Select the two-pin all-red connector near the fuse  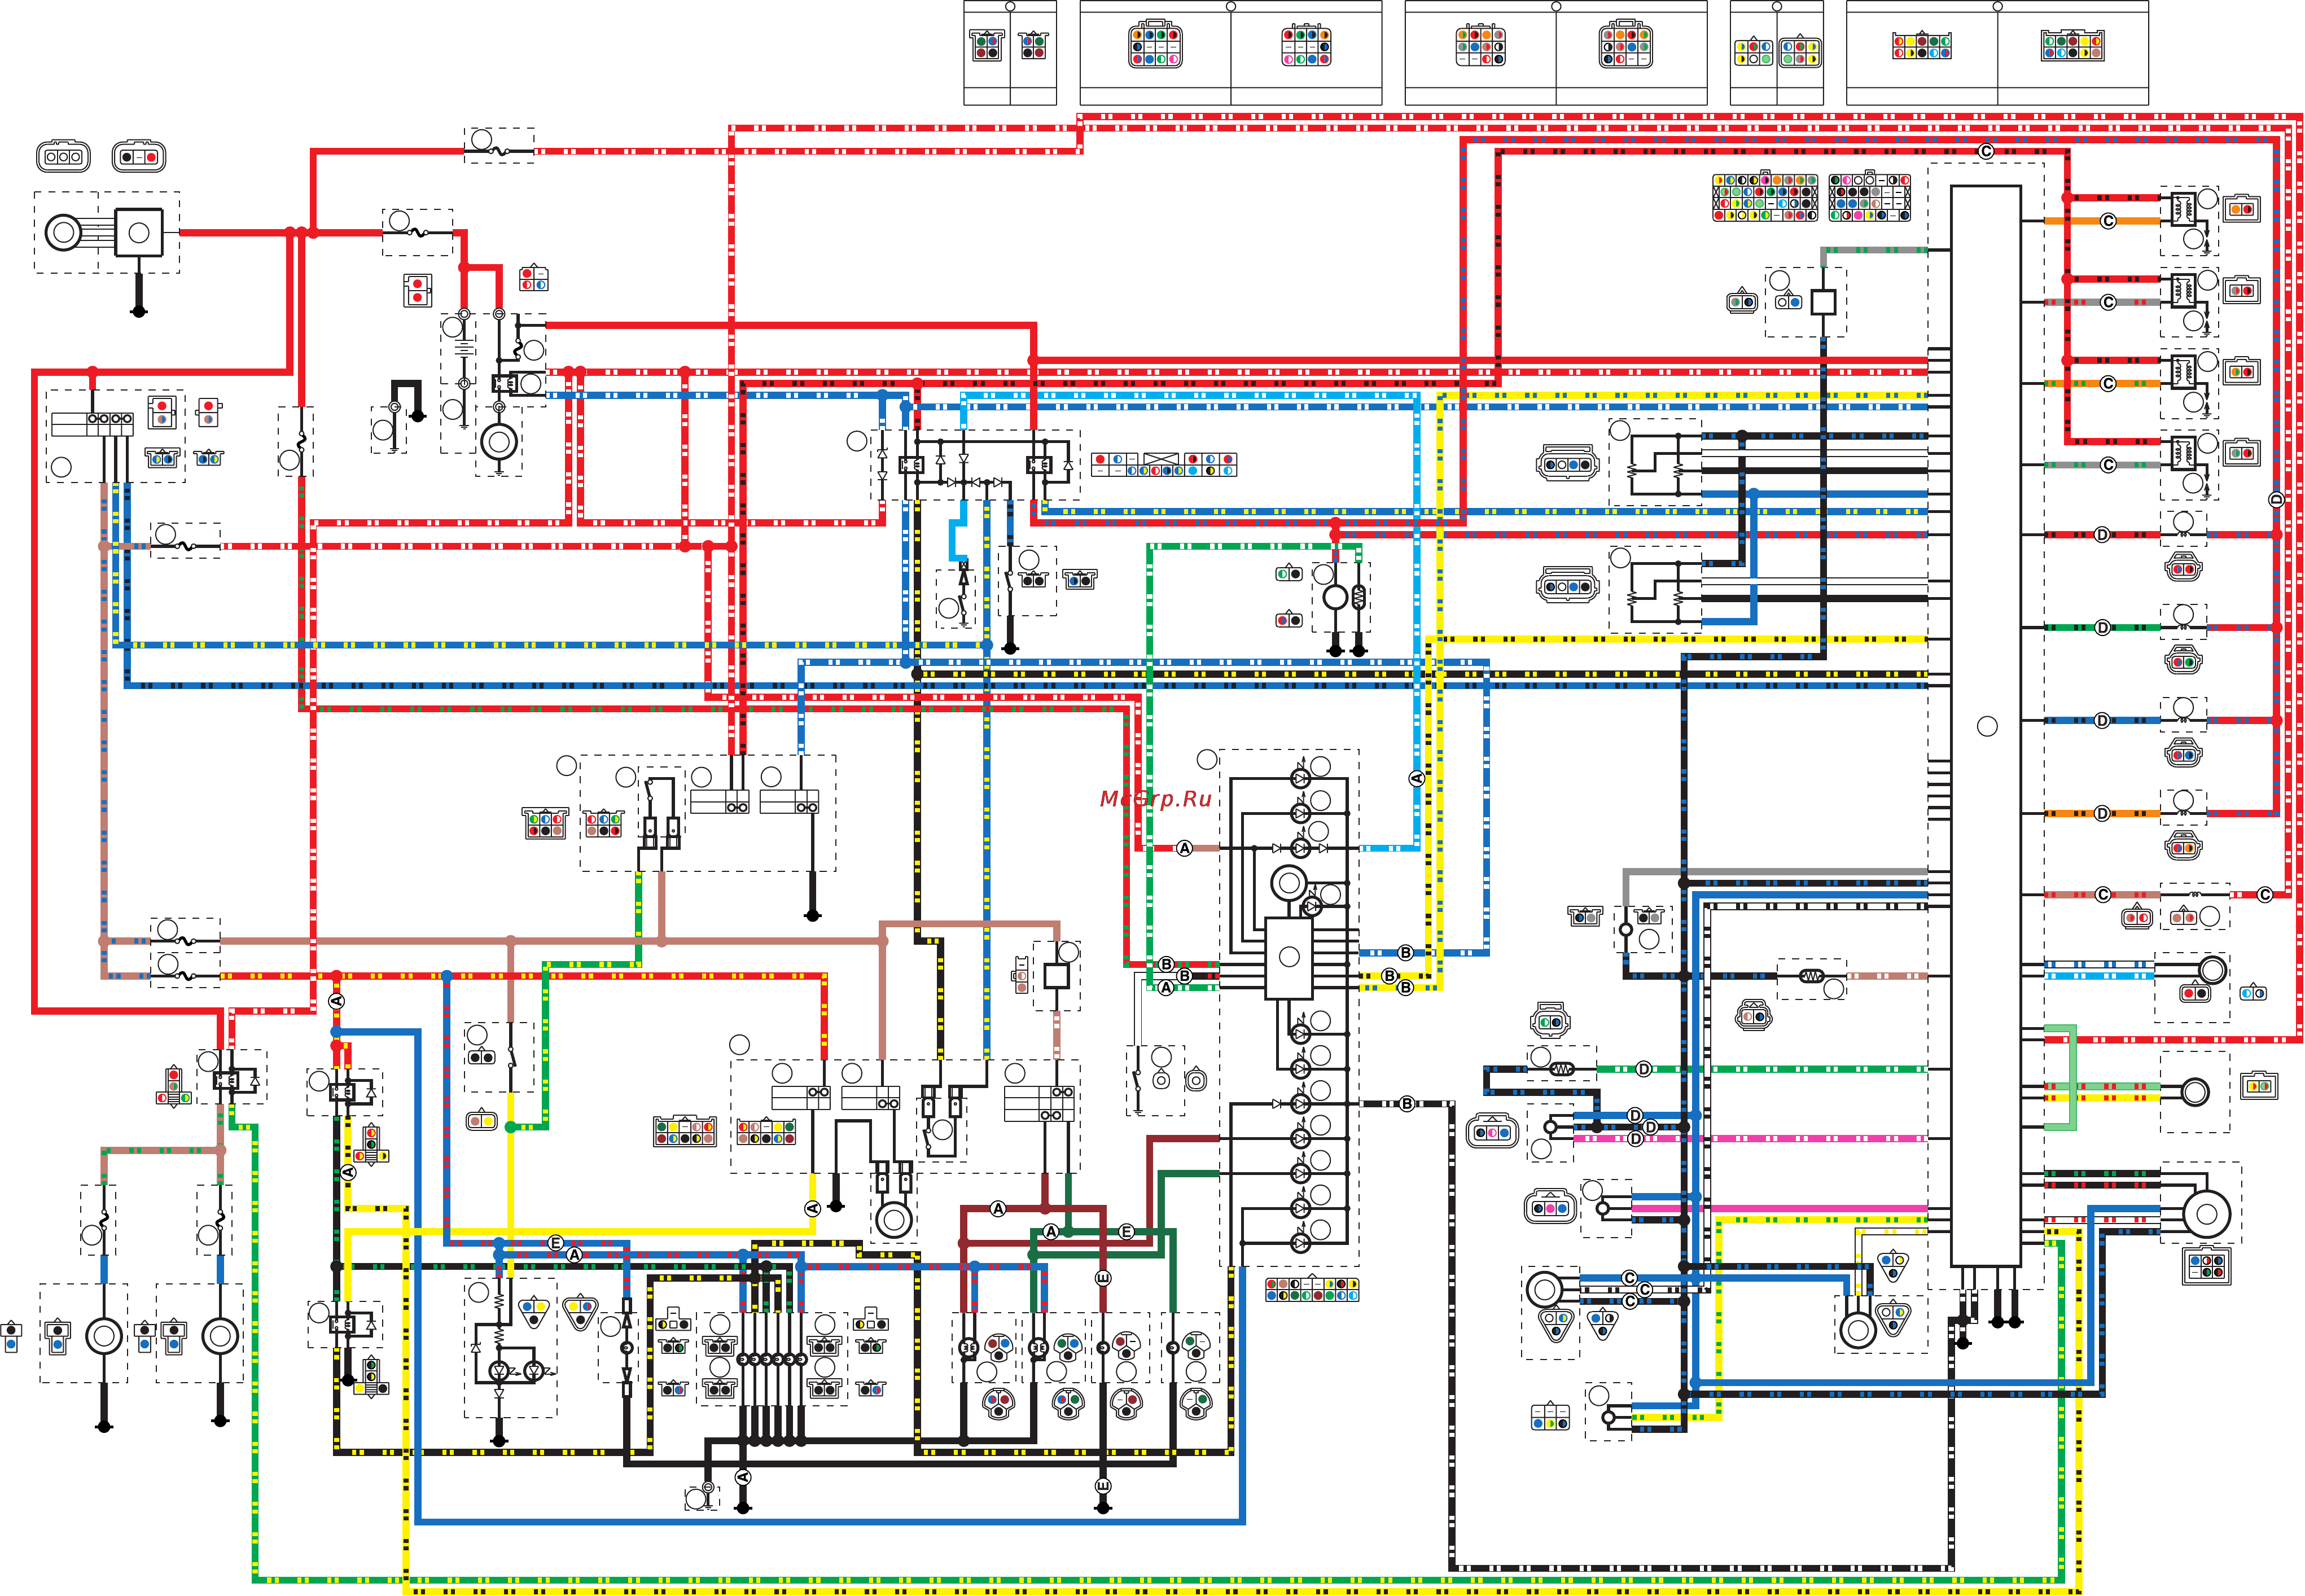point(418,290)
